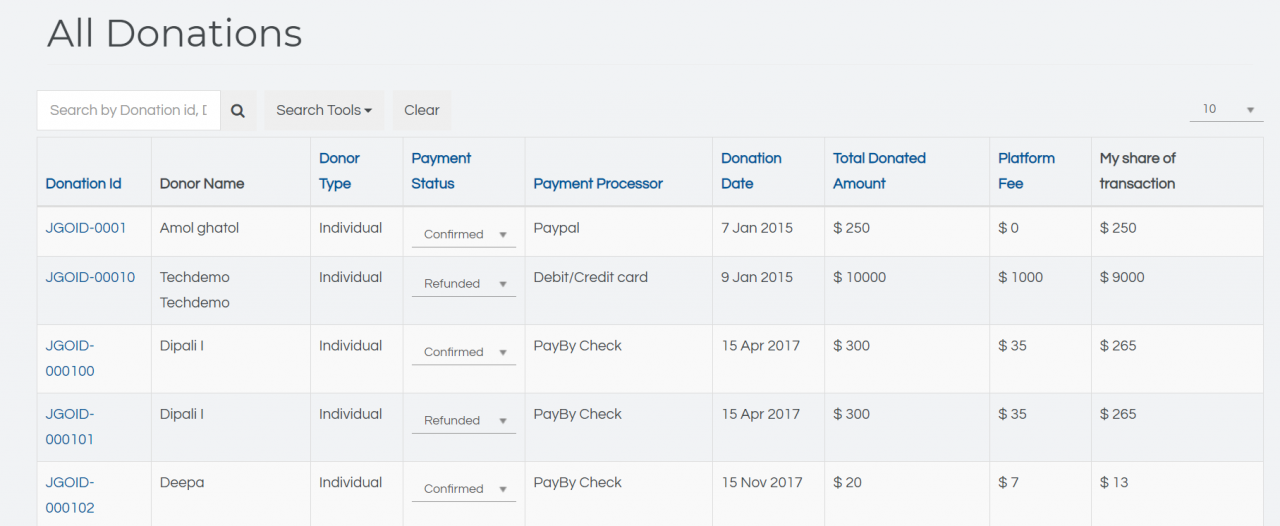Expand payment status dropdown for Amol ghatol
The image size is (1280, 526).
[464, 234]
